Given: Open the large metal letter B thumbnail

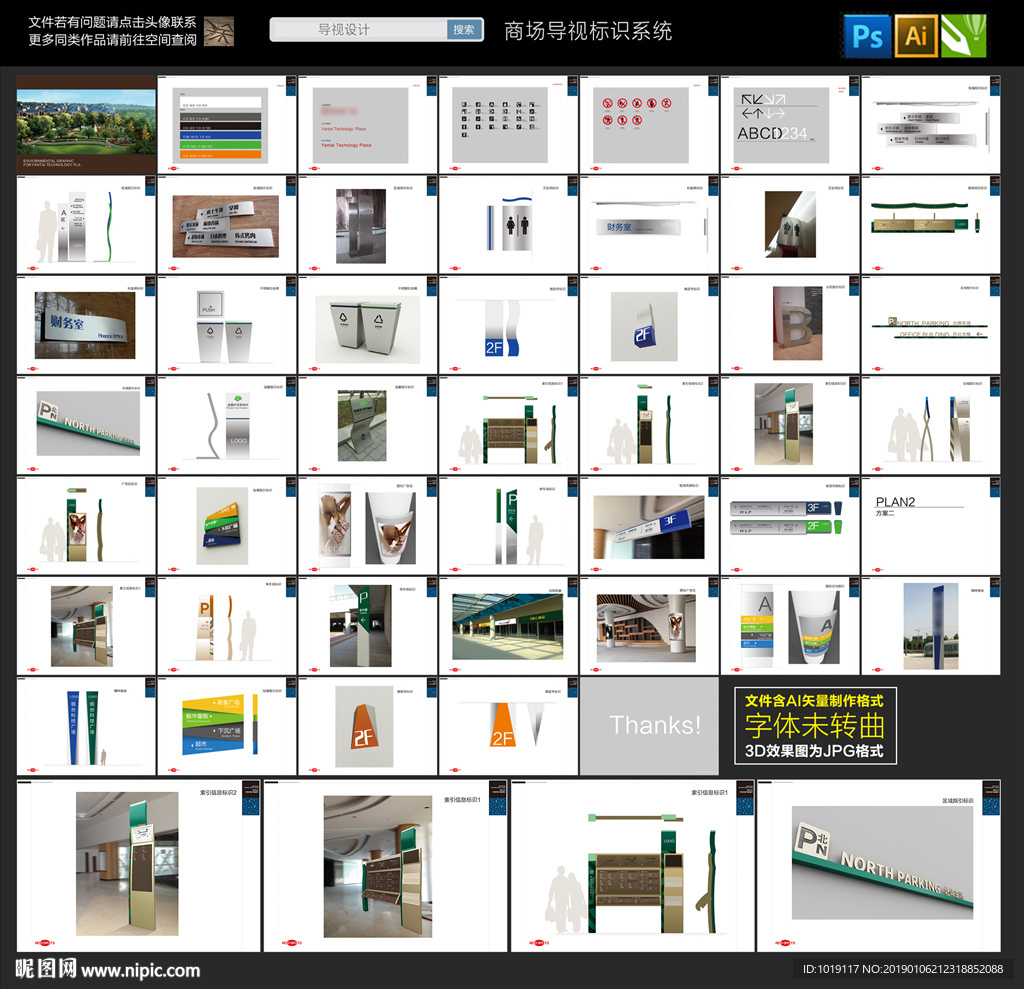Looking at the screenshot, I should [790, 325].
